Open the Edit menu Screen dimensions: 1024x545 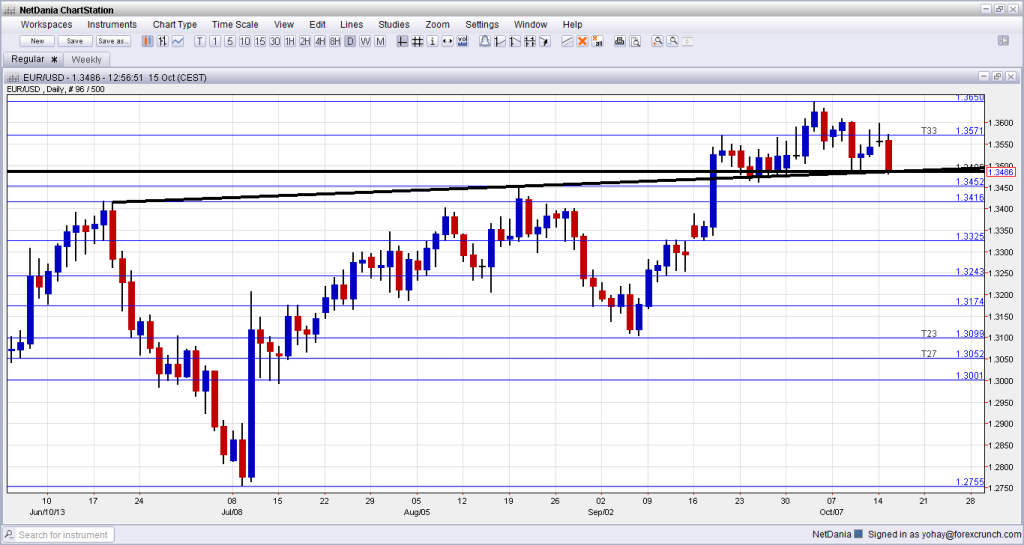pyautogui.click(x=317, y=24)
